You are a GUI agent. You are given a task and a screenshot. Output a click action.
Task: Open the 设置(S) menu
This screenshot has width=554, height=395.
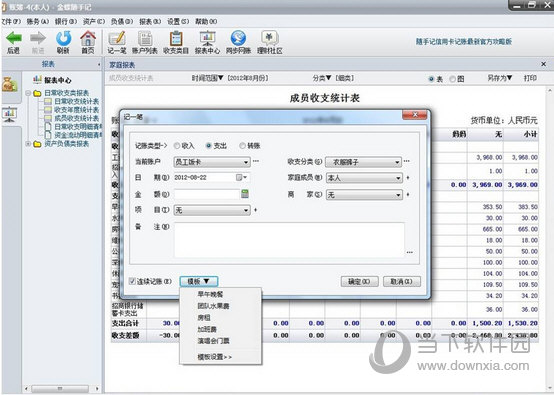(178, 22)
